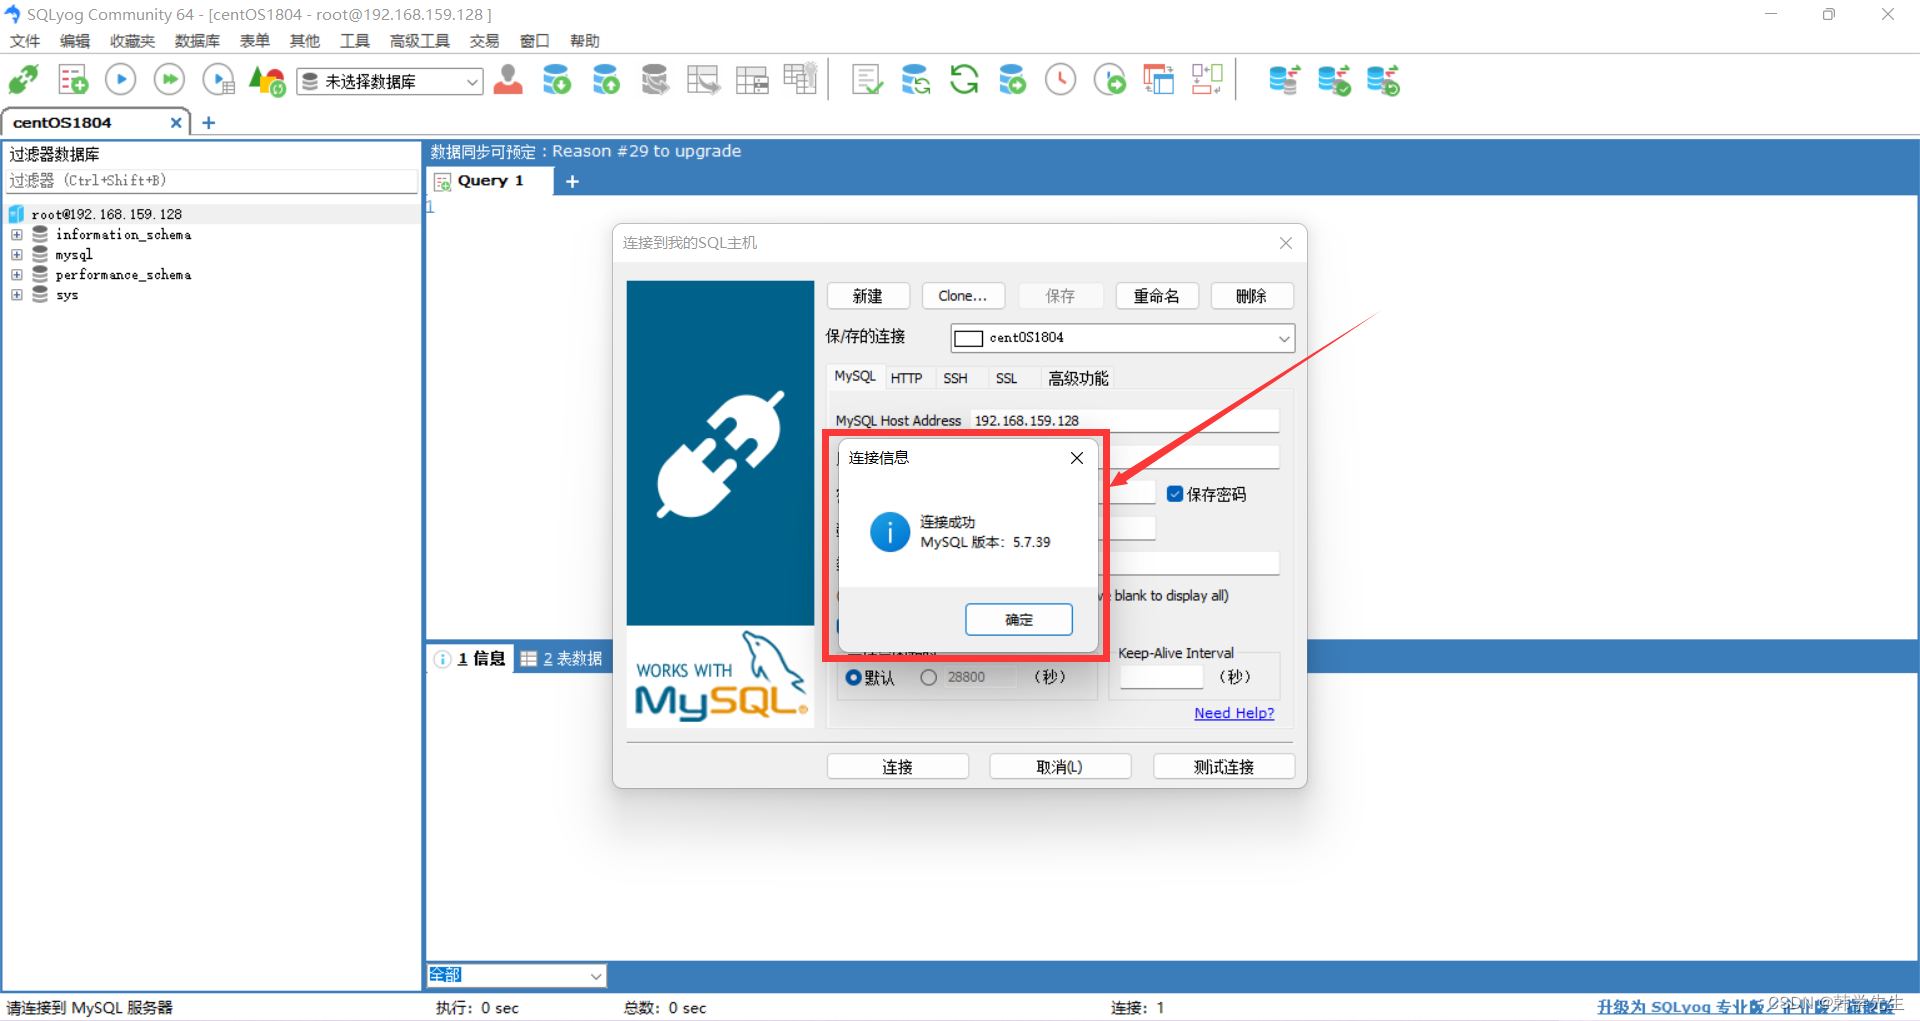Open the user manager person icon
Image resolution: width=1920 pixels, height=1021 pixels.
coord(508,79)
